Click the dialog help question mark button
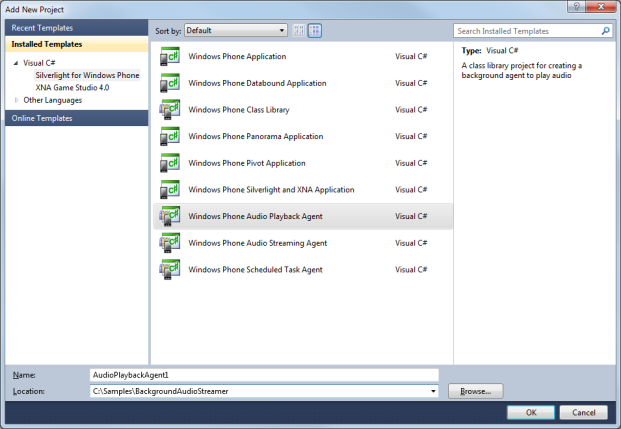This screenshot has width=621, height=429. (576, 6)
